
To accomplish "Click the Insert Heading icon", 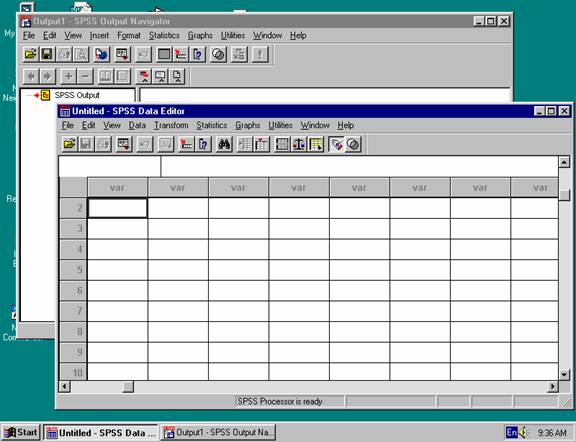I will coord(144,76).
